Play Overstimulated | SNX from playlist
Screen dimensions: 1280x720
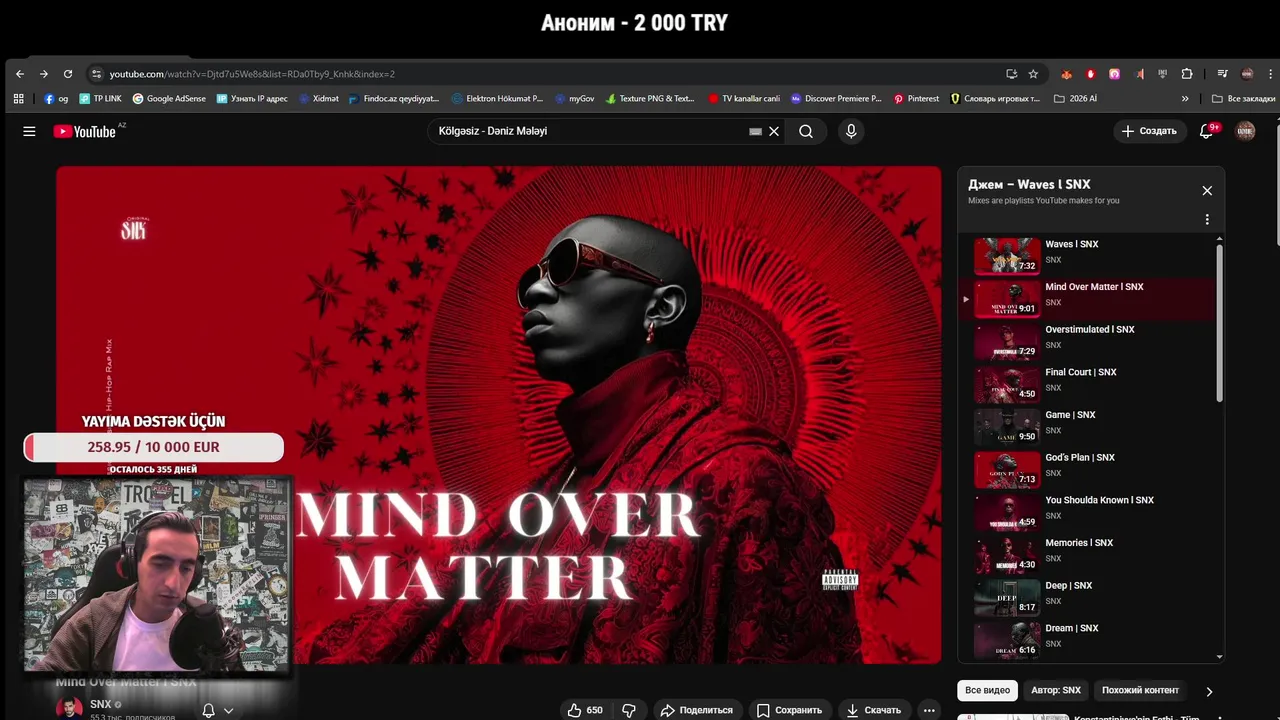click(1089, 341)
